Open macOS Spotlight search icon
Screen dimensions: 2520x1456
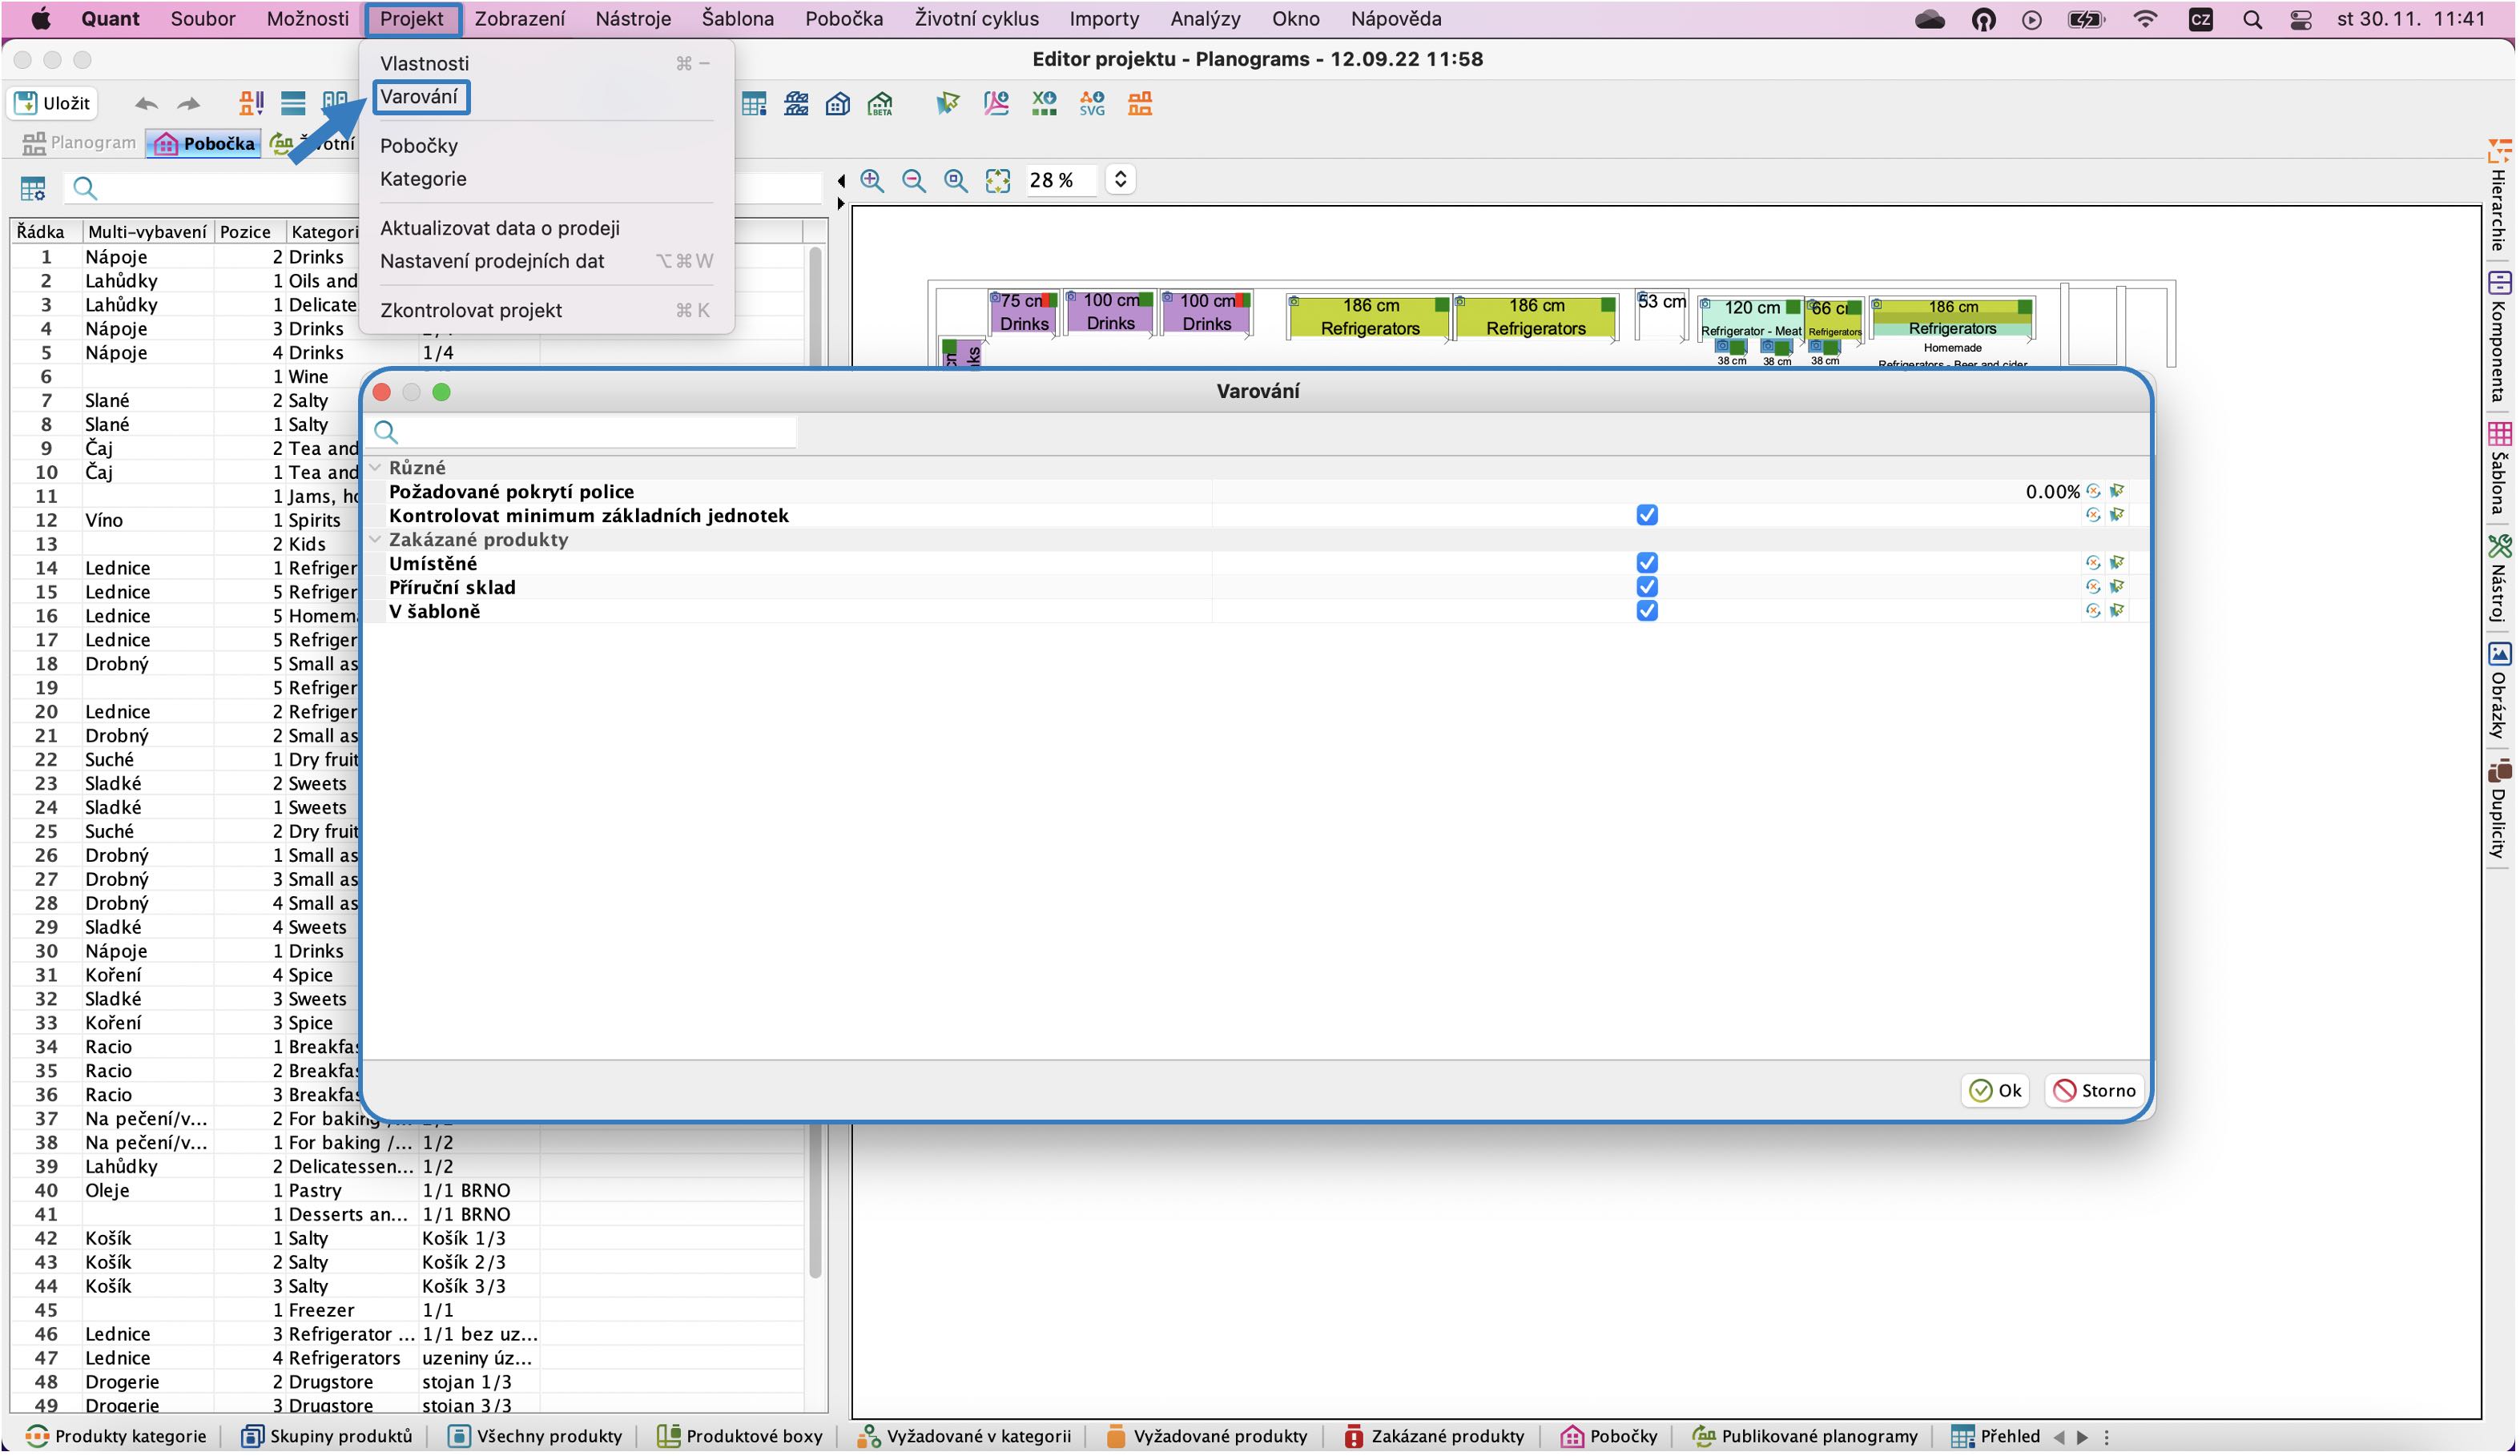(2252, 19)
